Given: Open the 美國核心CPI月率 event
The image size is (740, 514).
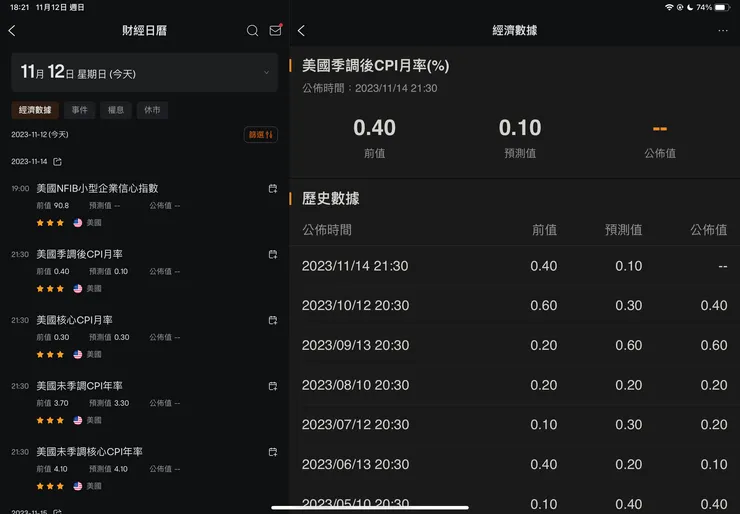Looking at the screenshot, I should pyautogui.click(x=144, y=337).
